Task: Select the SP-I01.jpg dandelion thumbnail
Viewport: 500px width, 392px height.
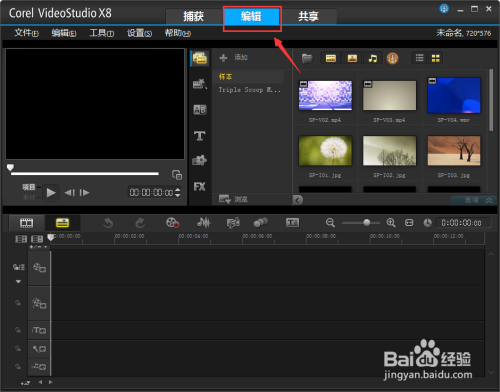Action: [x=325, y=151]
